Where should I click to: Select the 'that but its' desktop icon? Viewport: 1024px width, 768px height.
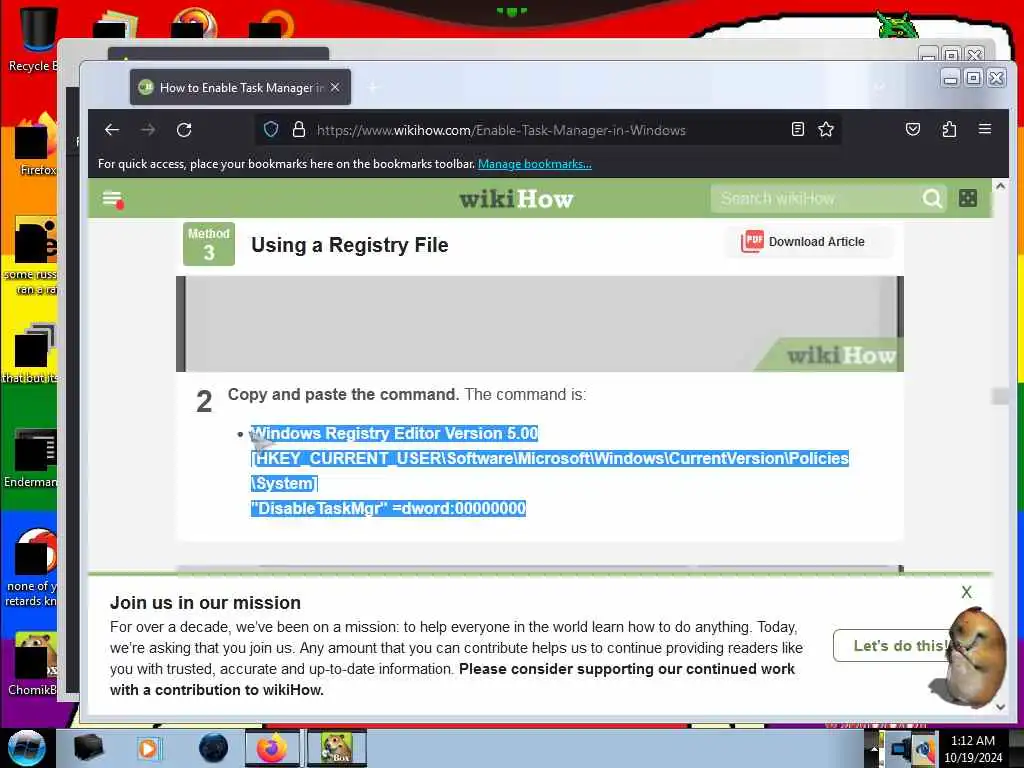coord(31,354)
